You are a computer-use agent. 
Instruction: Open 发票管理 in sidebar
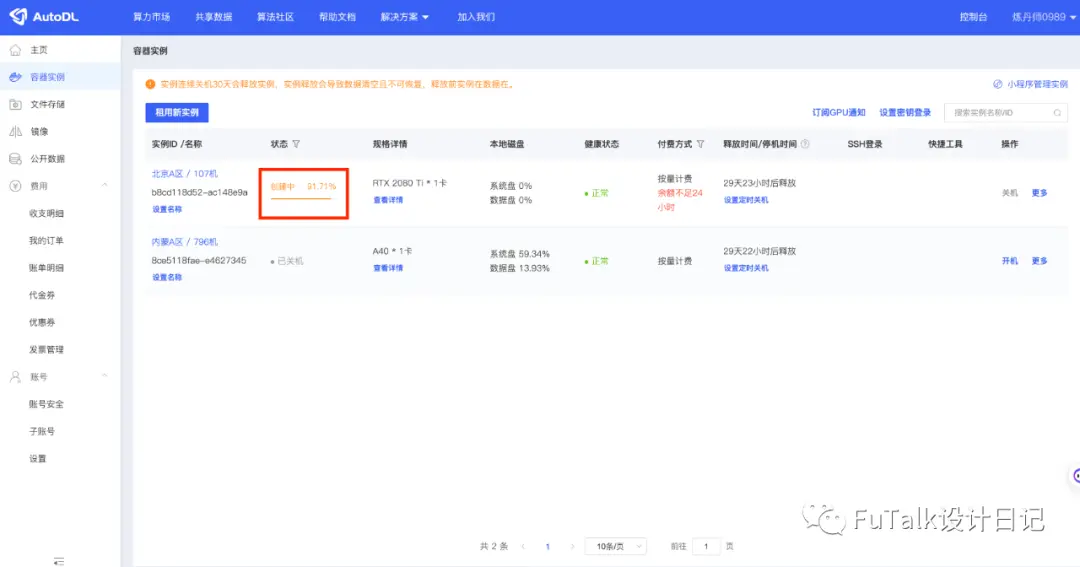click(46, 349)
